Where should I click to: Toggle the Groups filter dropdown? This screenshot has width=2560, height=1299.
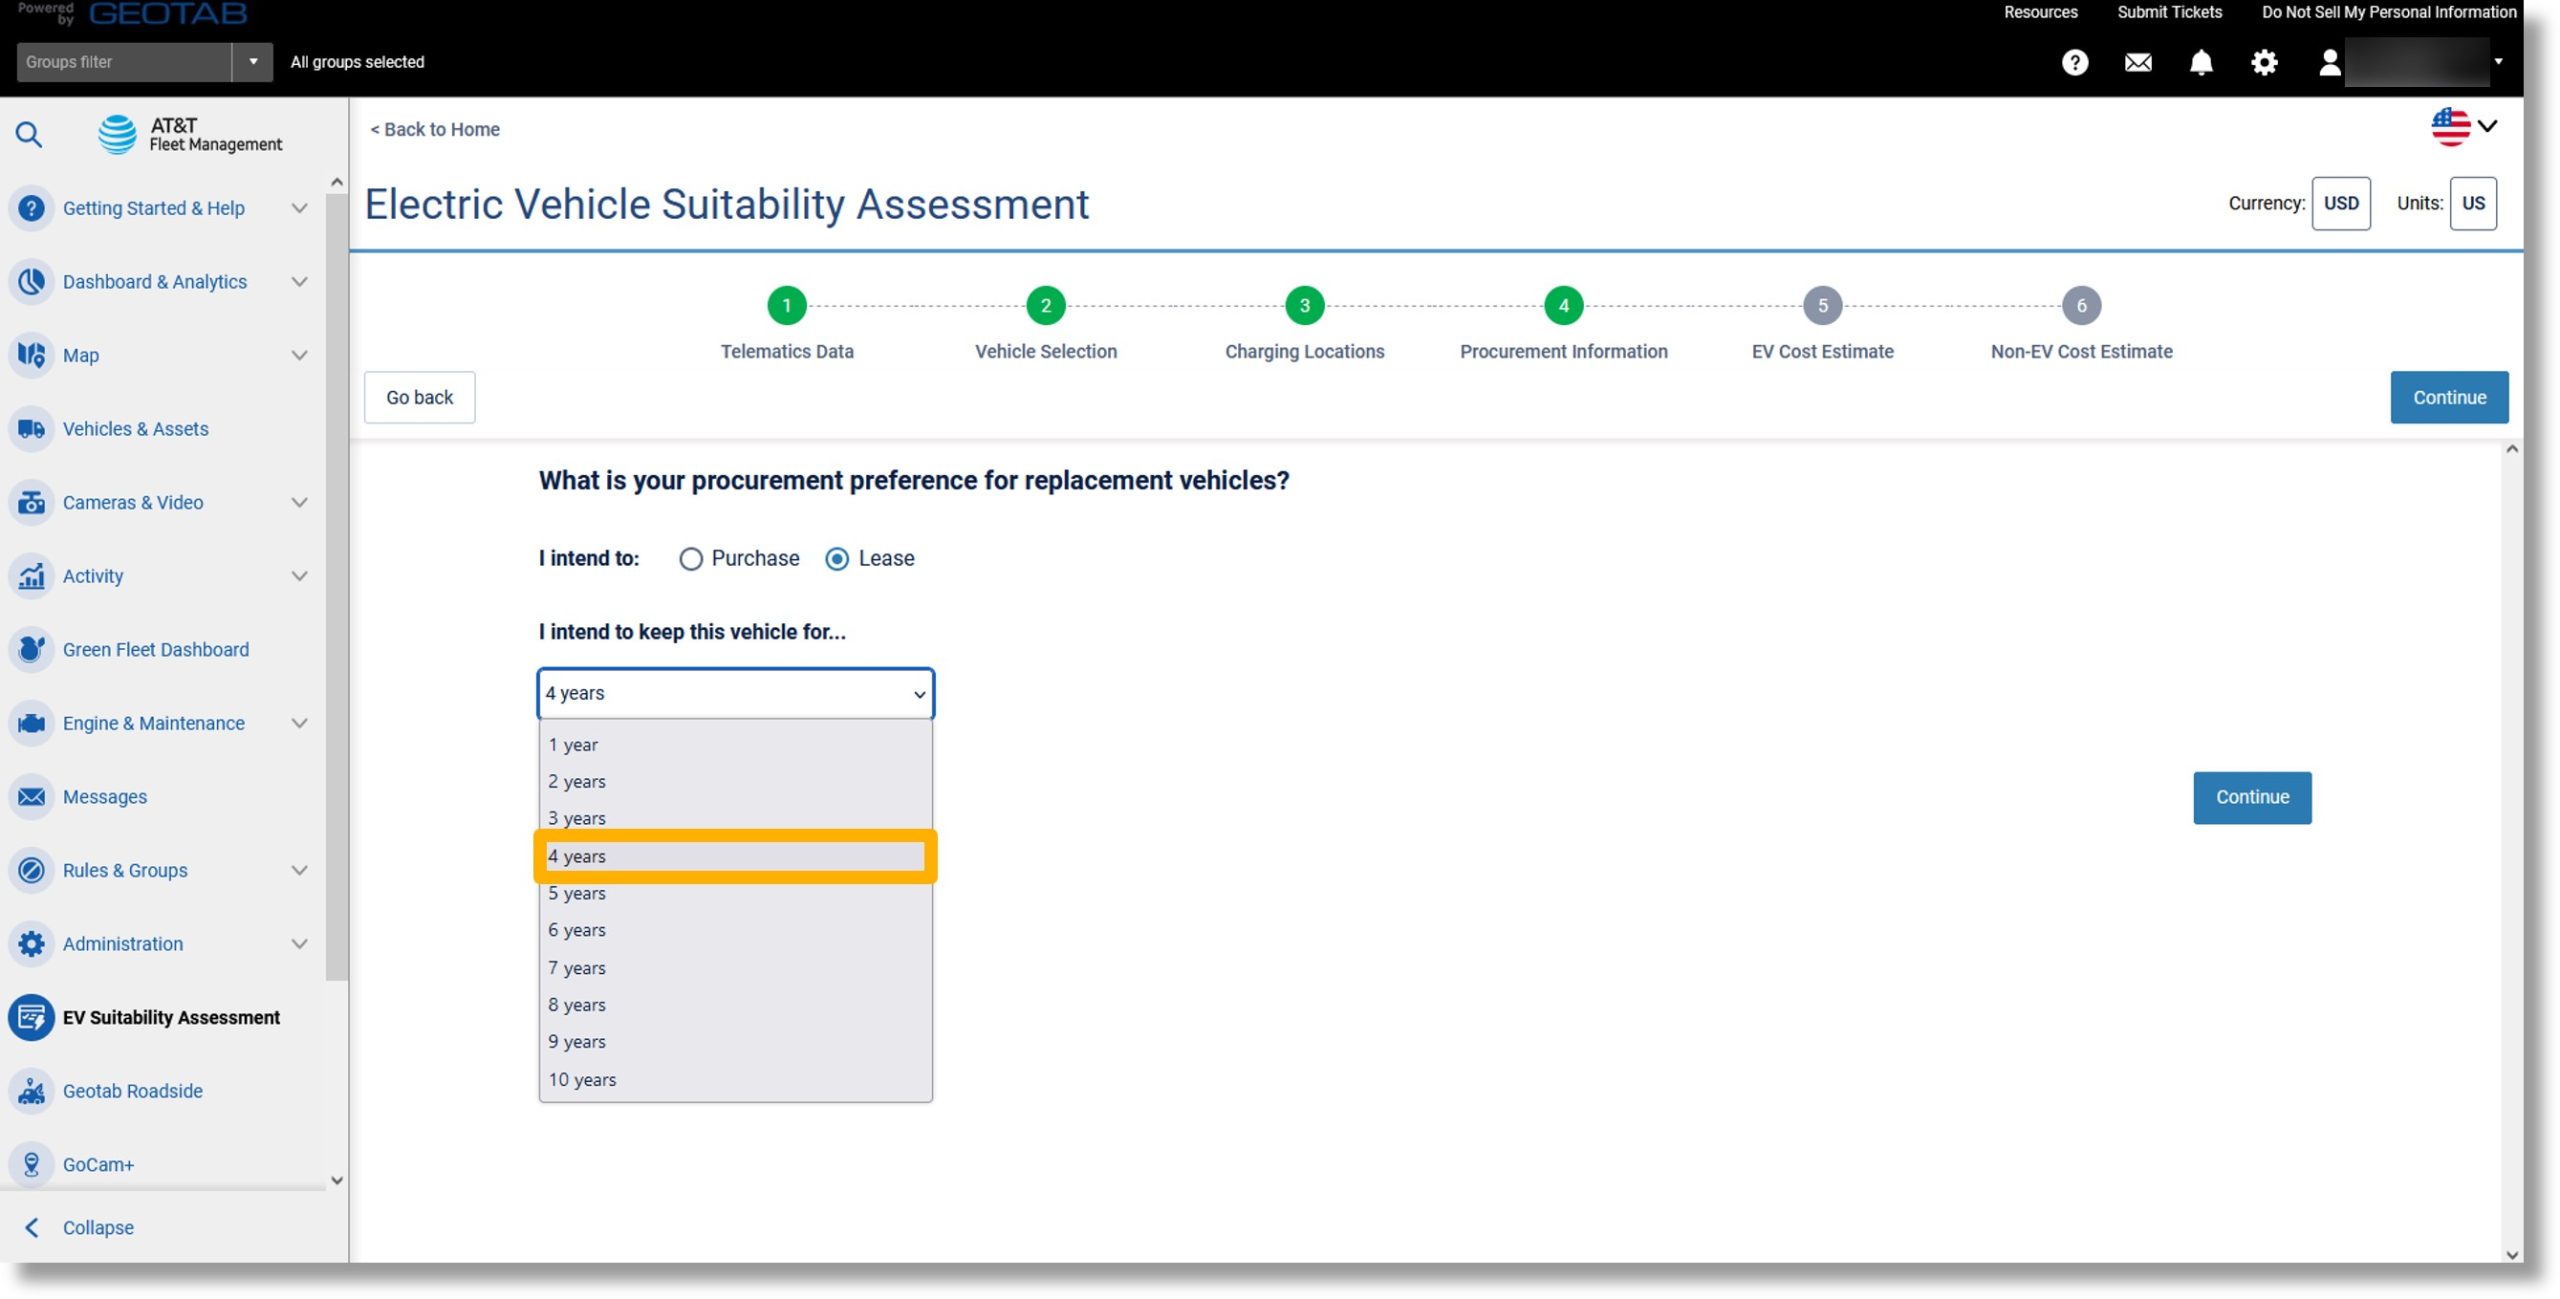pyautogui.click(x=253, y=61)
